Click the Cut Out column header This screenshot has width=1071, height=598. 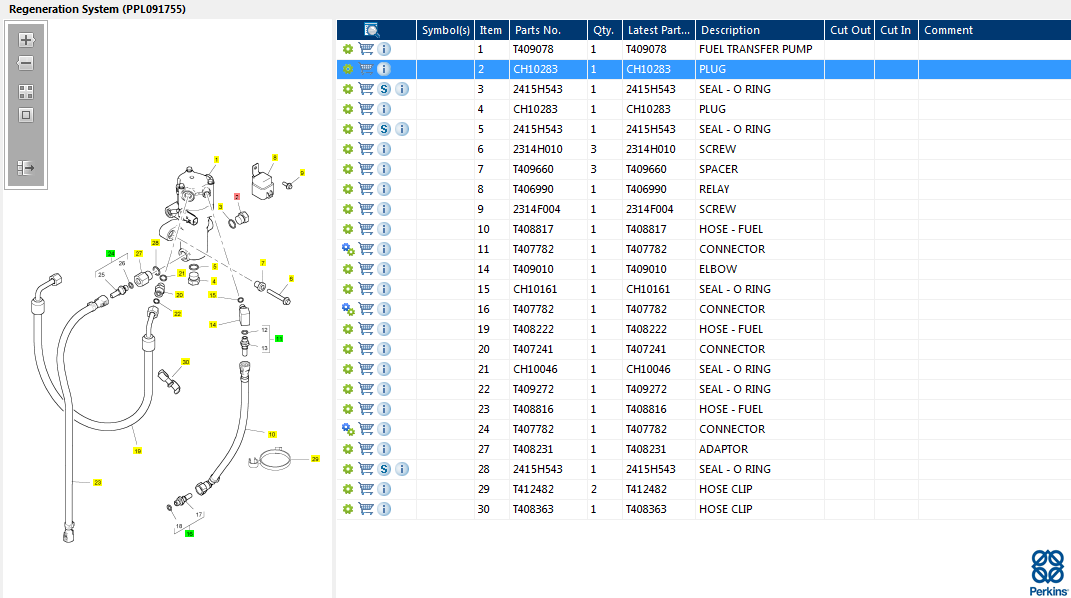[850, 30]
